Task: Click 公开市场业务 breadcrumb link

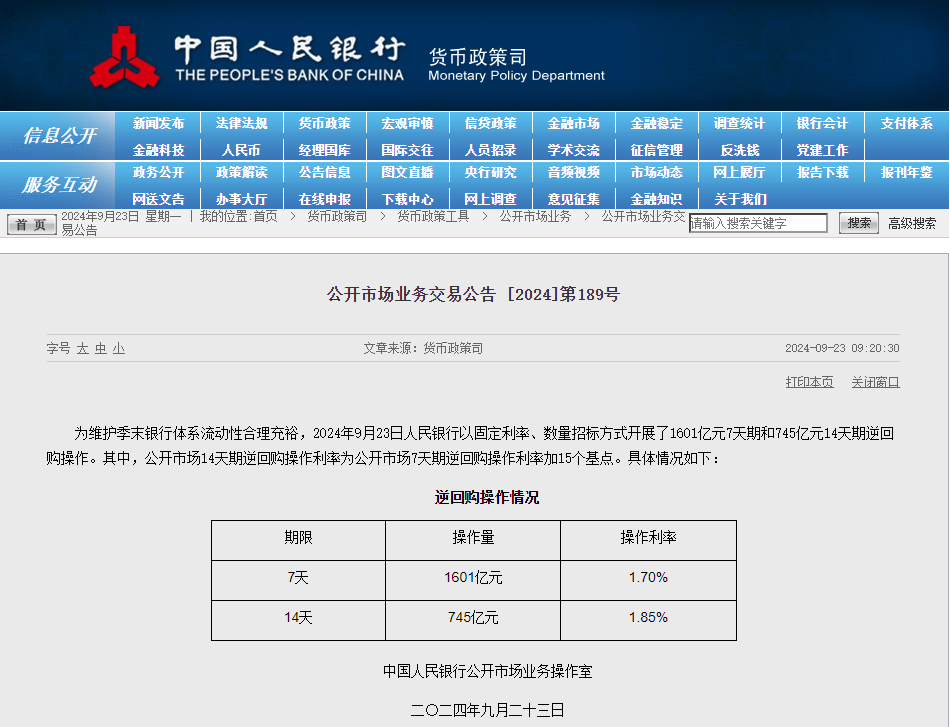Action: click(535, 216)
